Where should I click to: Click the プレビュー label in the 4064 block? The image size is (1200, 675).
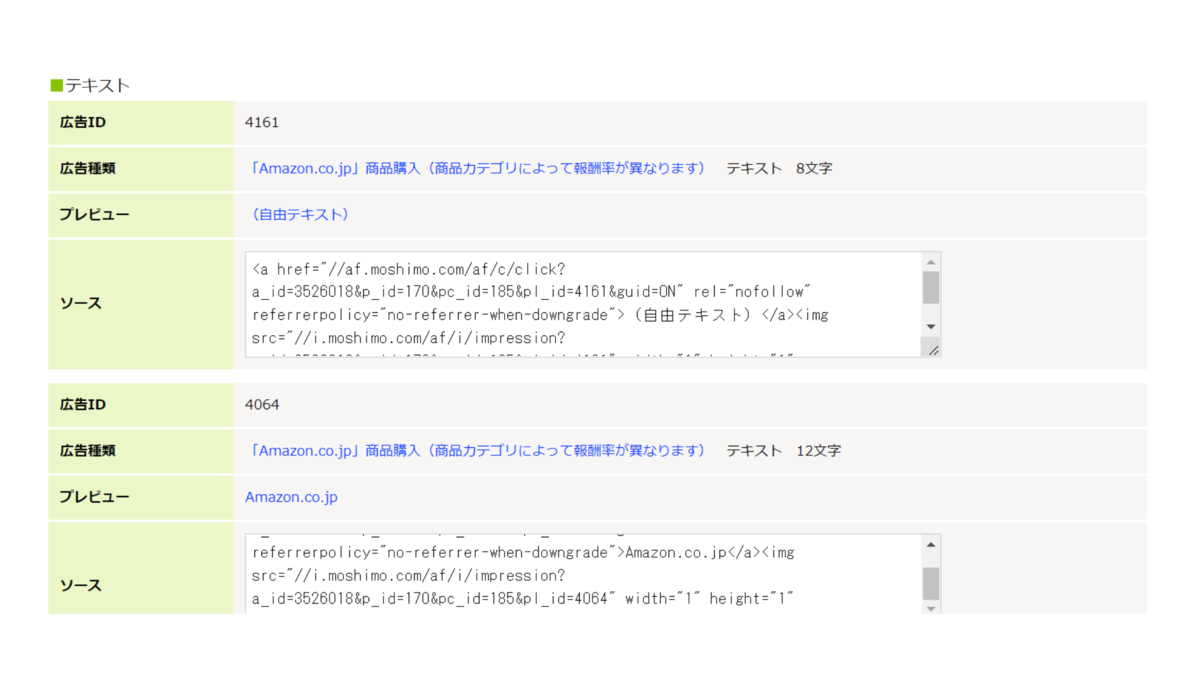pyautogui.click(x=94, y=496)
